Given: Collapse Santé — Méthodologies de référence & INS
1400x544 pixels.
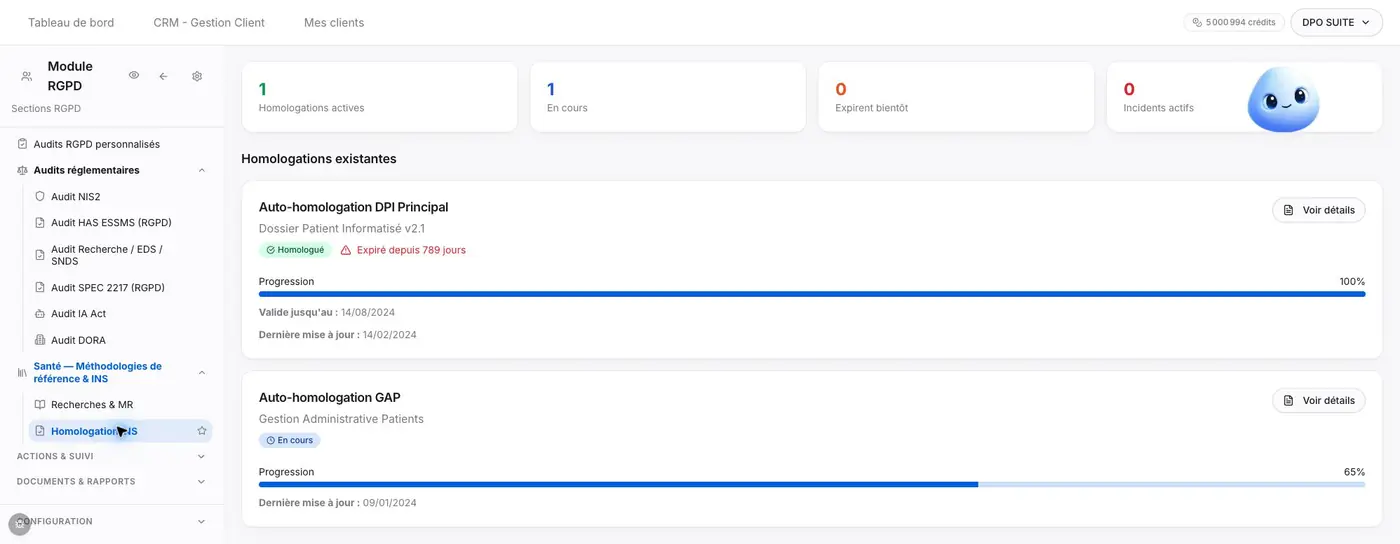Looking at the screenshot, I should tap(202, 373).
